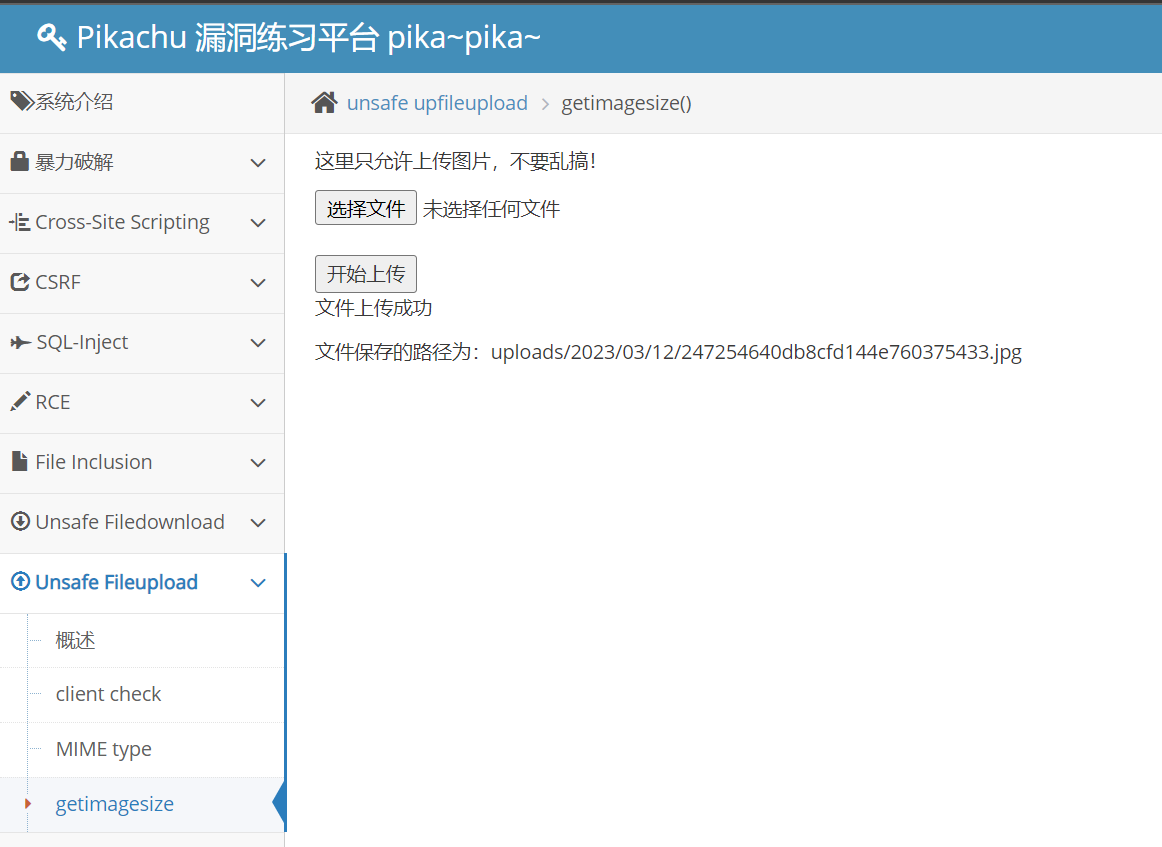Click the key icon in header
This screenshot has width=1162, height=847.
pos(52,38)
